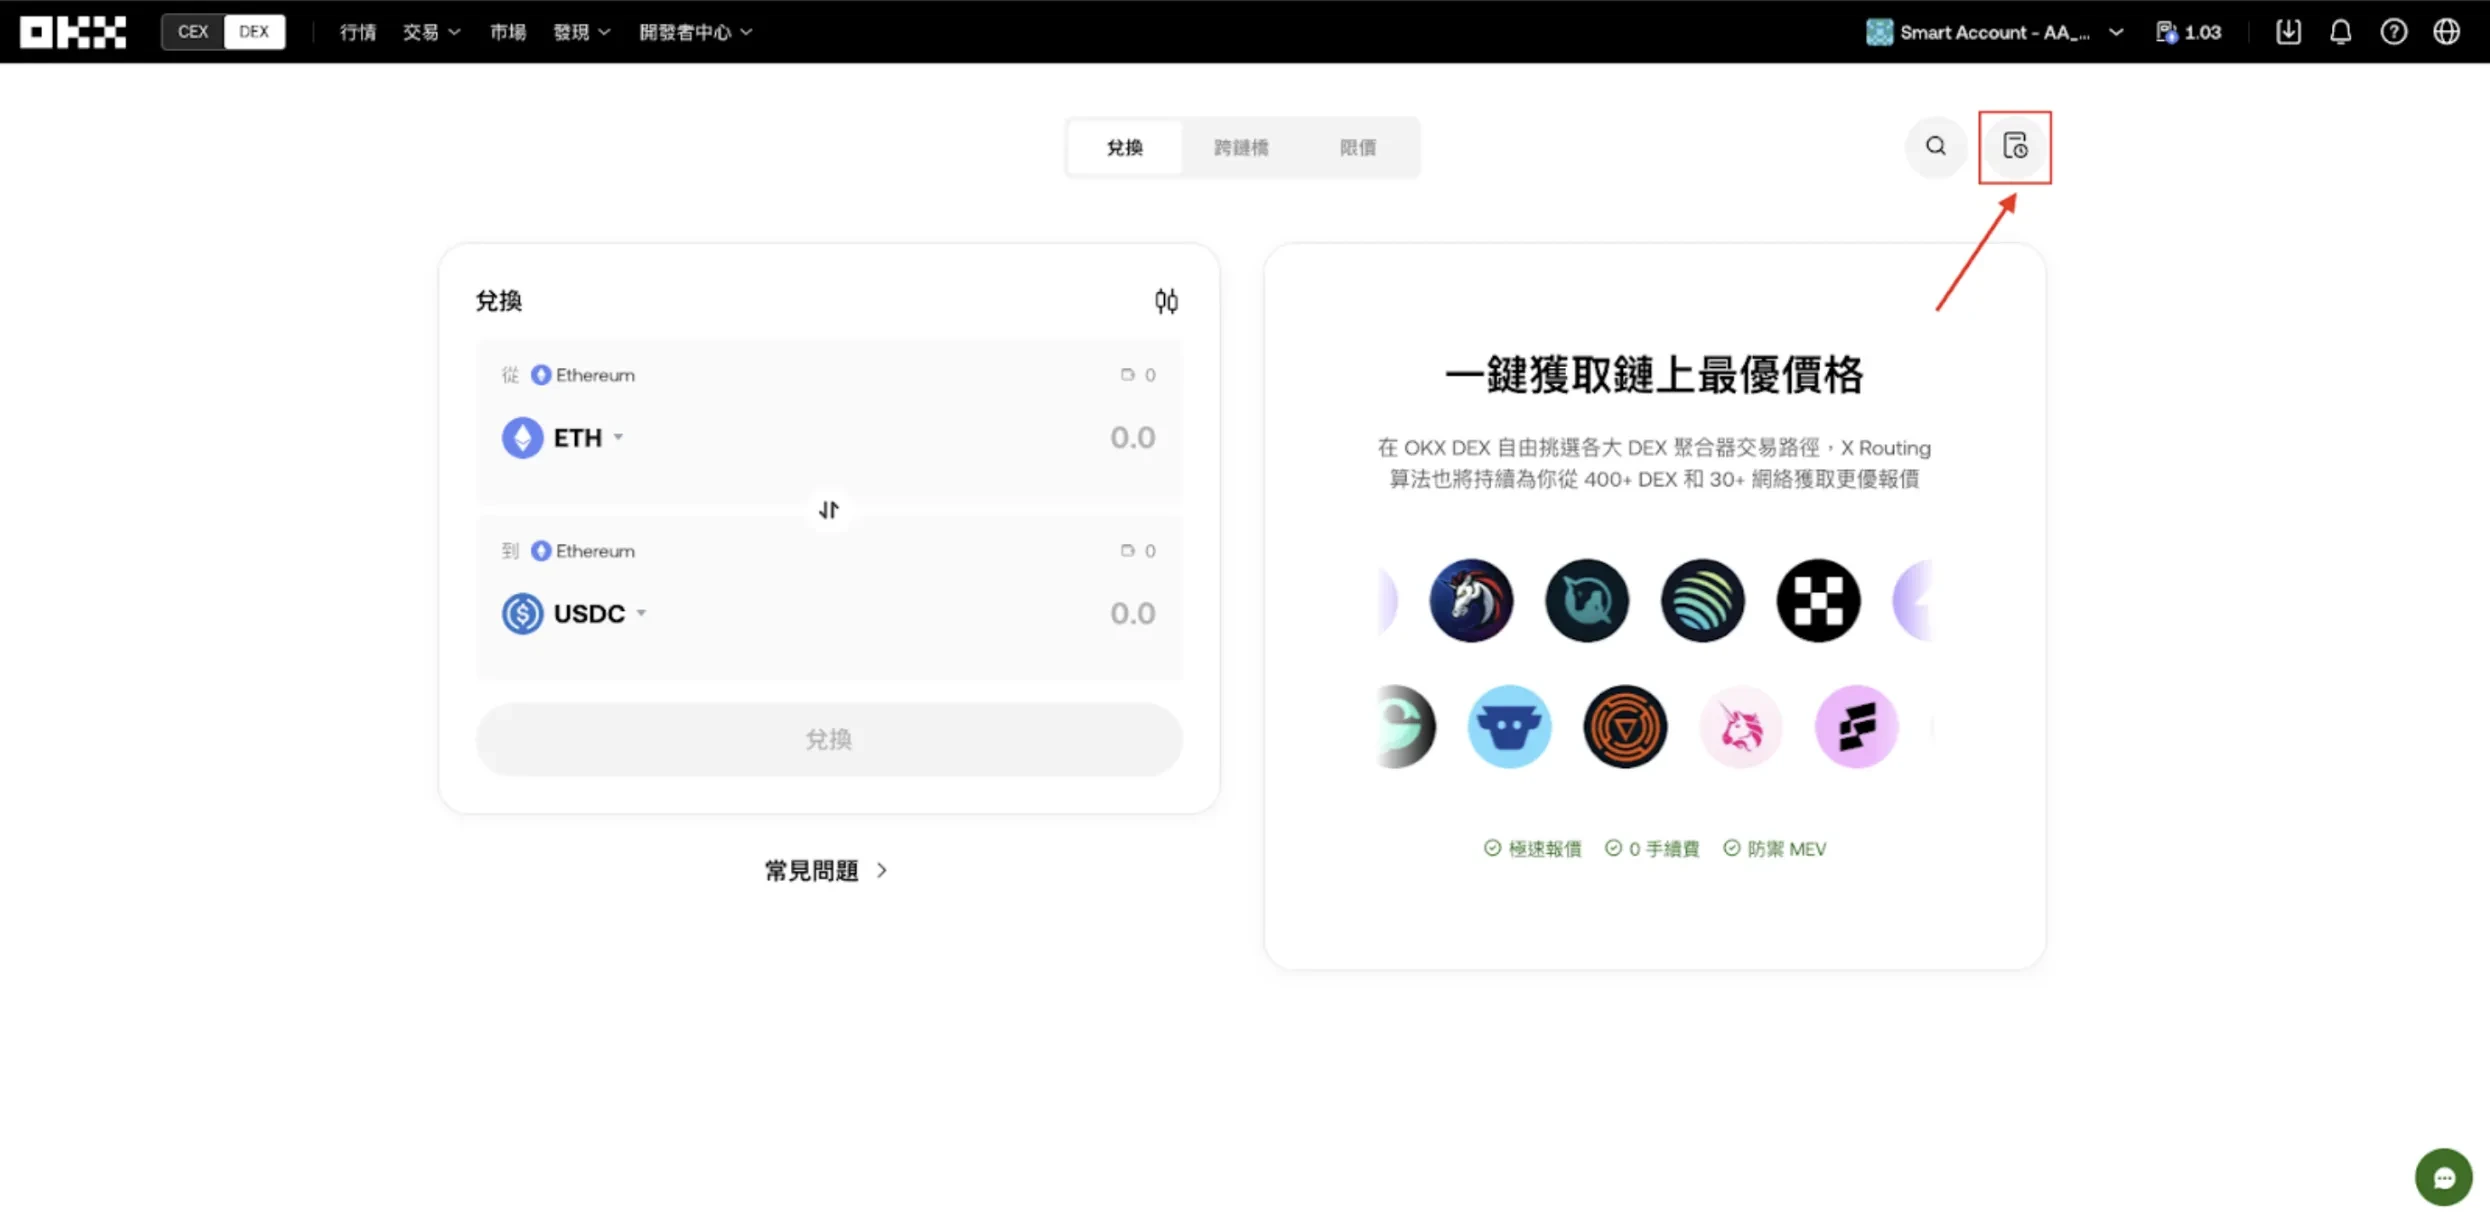Click the 兌換 swap button

[x=828, y=739]
